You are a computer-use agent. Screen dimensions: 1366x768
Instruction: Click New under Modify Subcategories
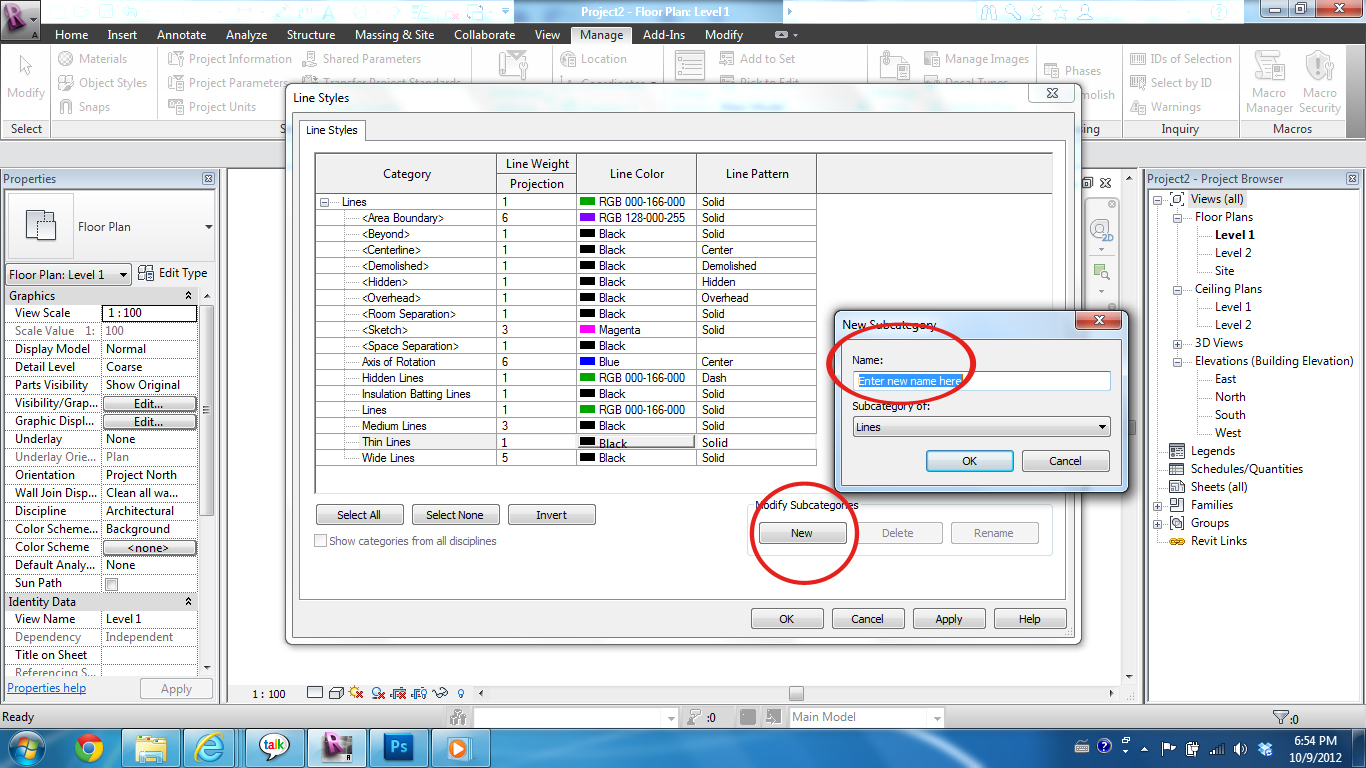pos(802,532)
